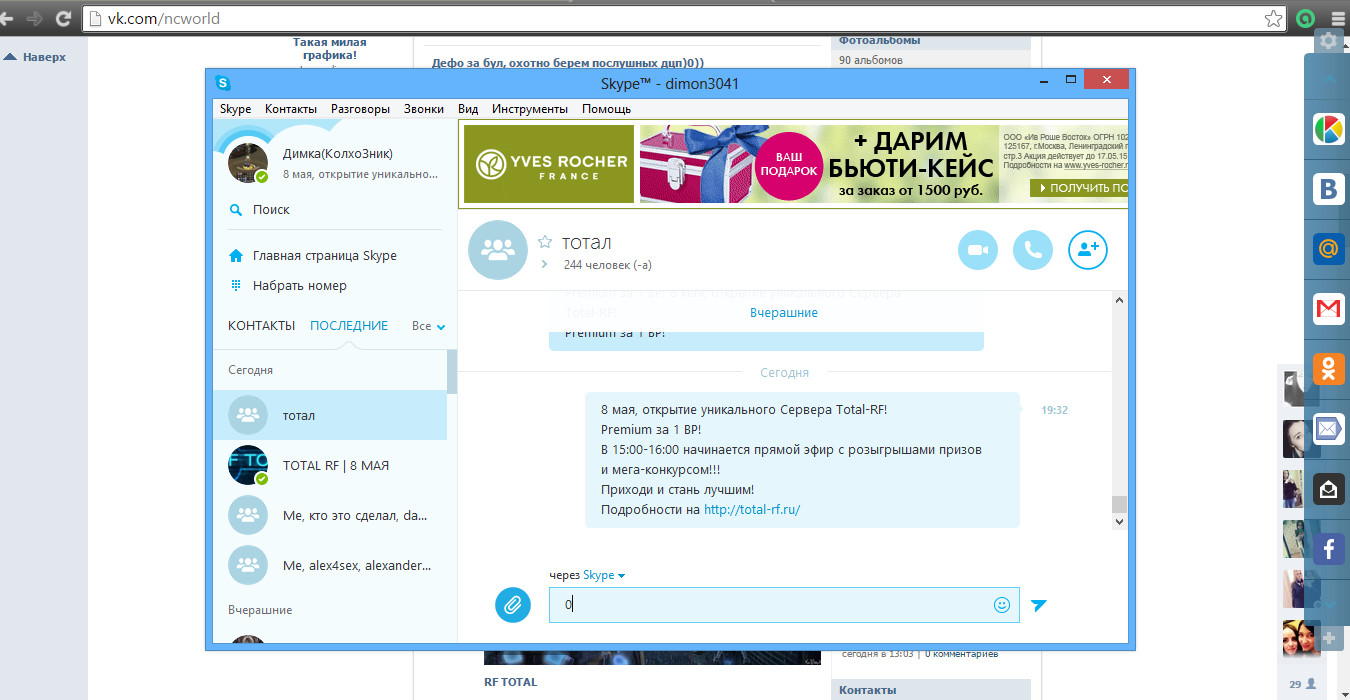Click the plus button in the sidebar
The height and width of the screenshot is (700, 1350).
point(1328,638)
